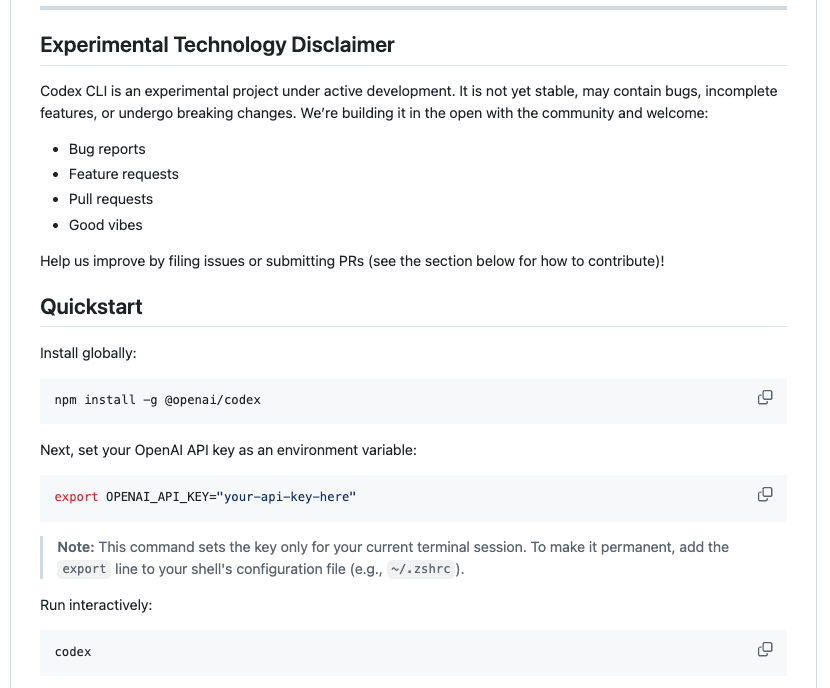Copy the export OPENAI_API_KEY command

tap(765, 494)
